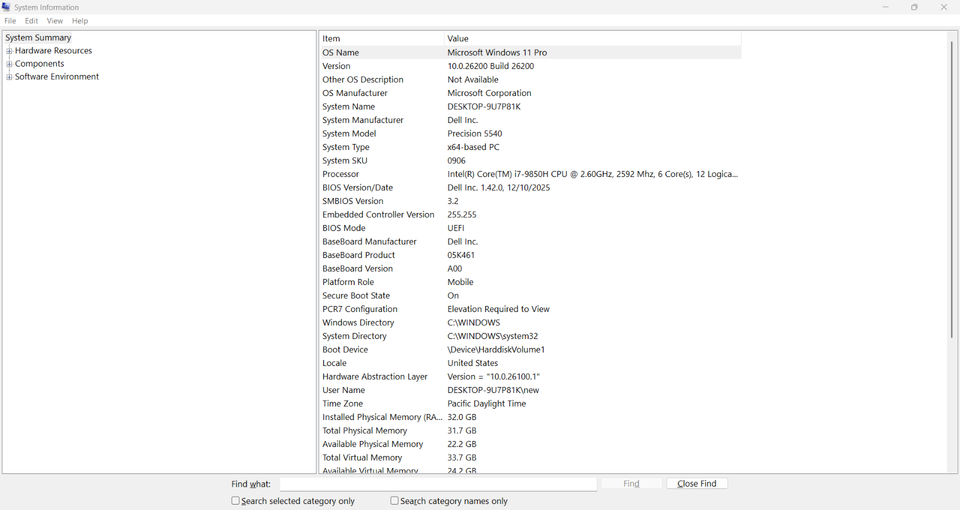Image resolution: width=960 pixels, height=510 pixels.
Task: Open the File menu
Action: coord(10,21)
